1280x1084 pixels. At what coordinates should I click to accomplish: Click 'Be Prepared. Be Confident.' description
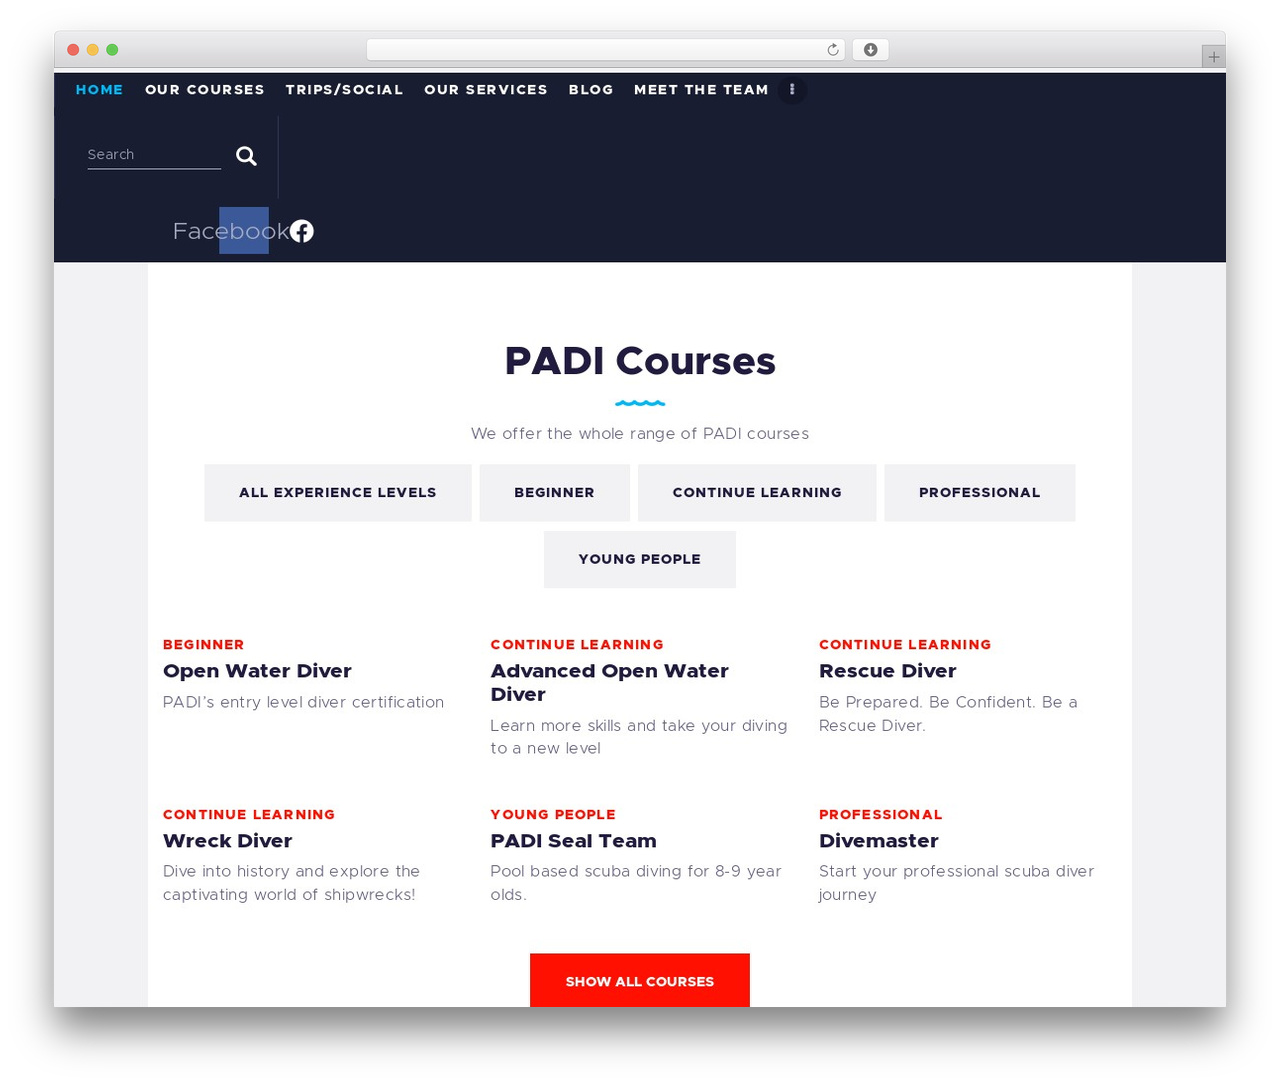click(x=948, y=714)
